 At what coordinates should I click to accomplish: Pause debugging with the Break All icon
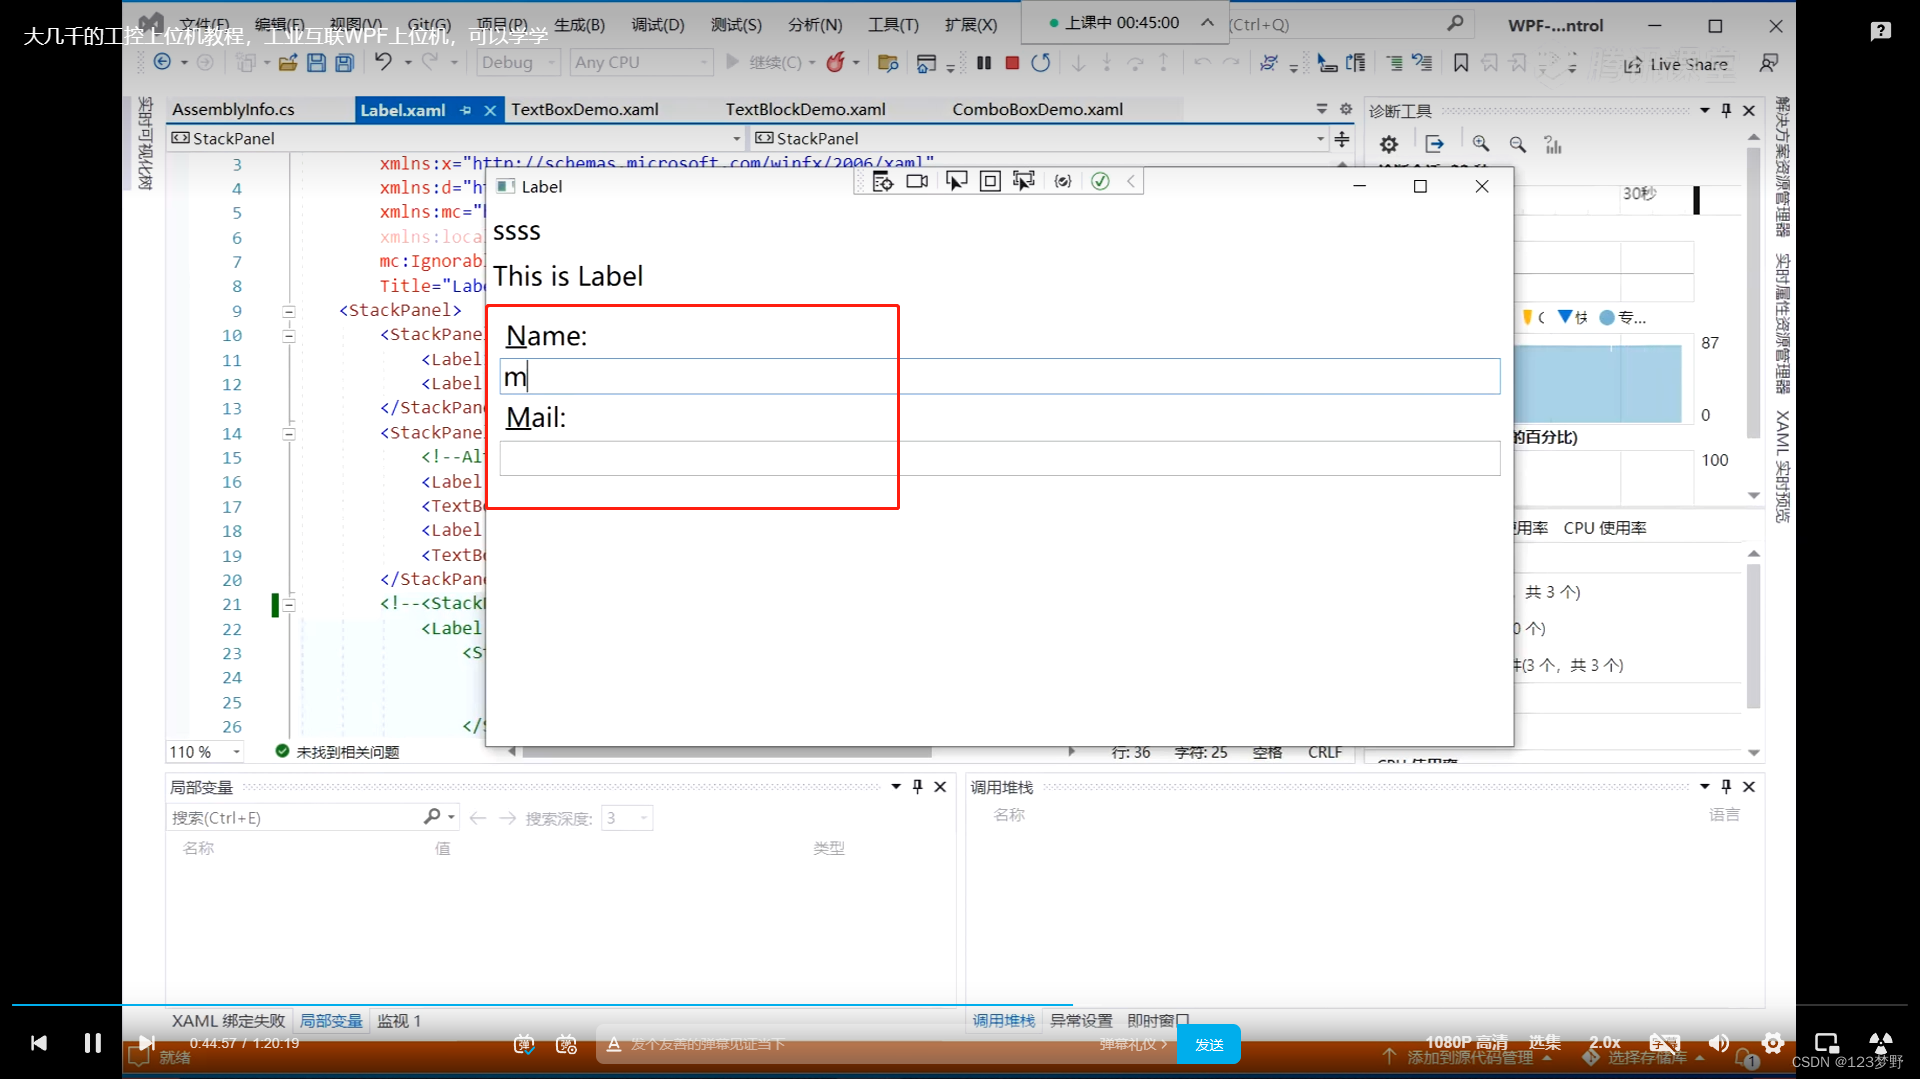(x=984, y=62)
